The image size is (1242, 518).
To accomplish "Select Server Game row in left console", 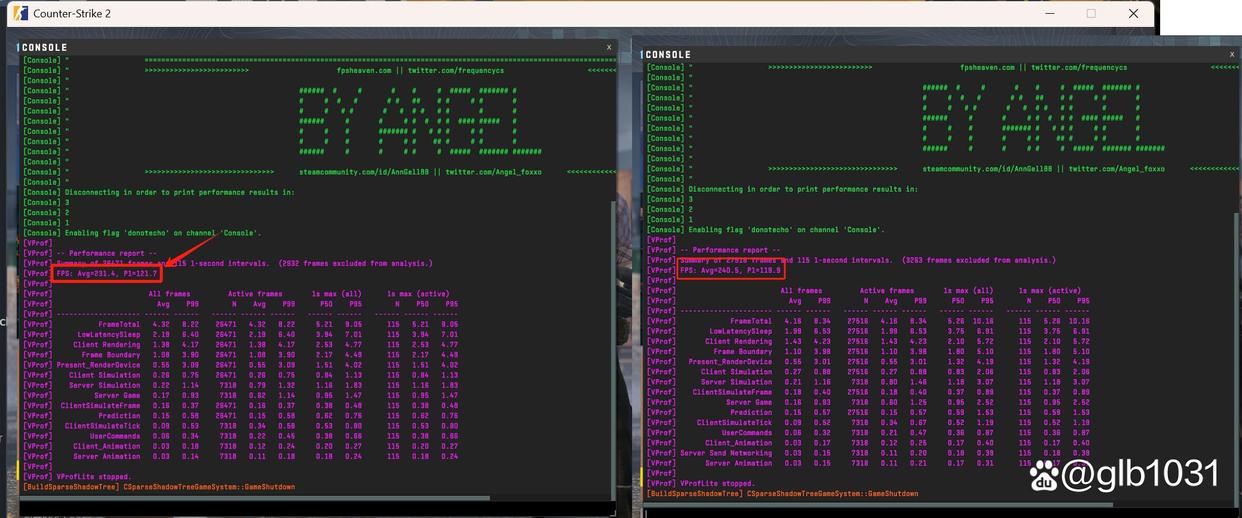I will [x=240, y=395].
